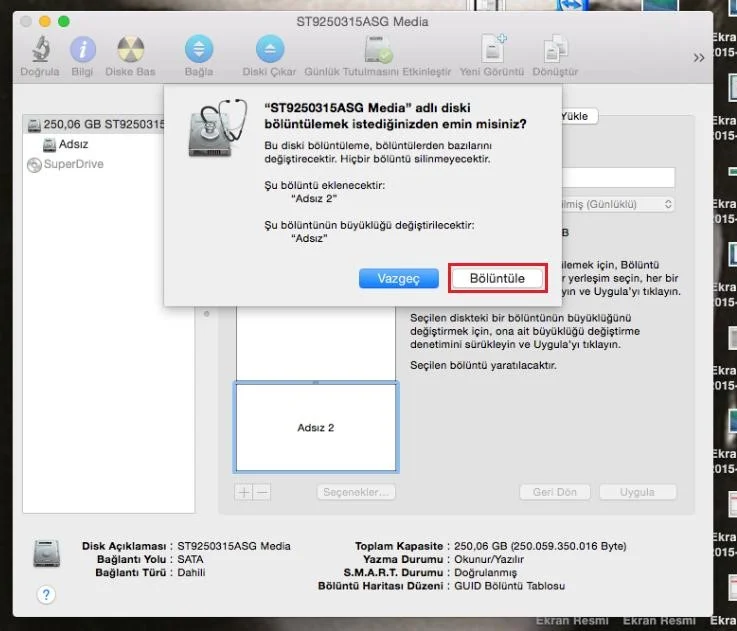Expand the toolbar overflow chevron
Viewport: 737px width, 631px height.
(699, 58)
